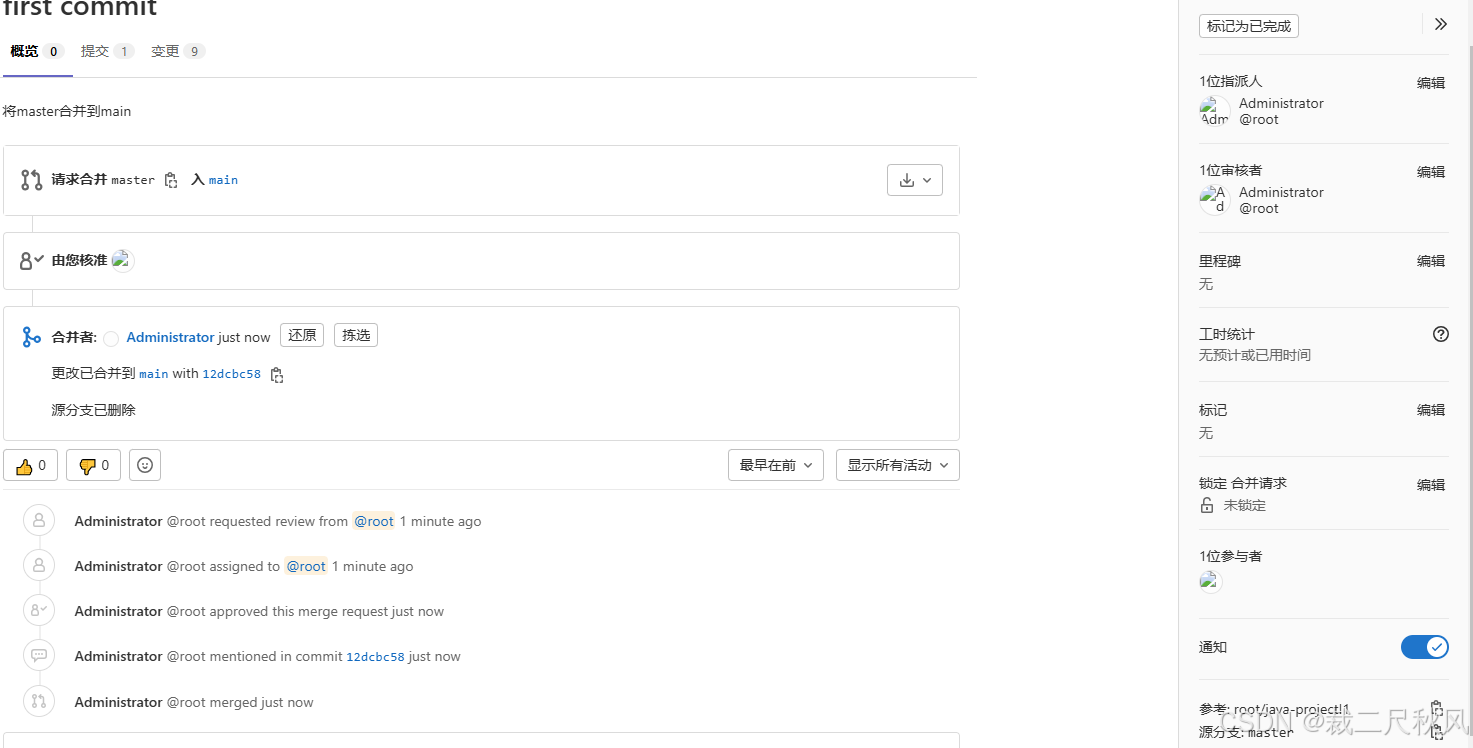The width and height of the screenshot is (1473, 748).
Task: Open the 工时统计 help question mark icon
Action: pos(1440,334)
